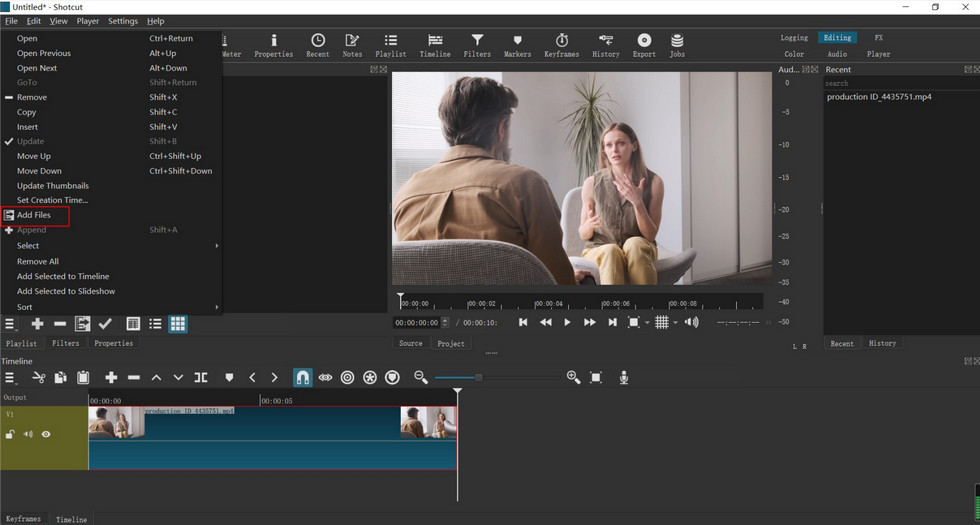Open the playlist hamburger menu
The width and height of the screenshot is (980, 525).
pyautogui.click(x=11, y=324)
